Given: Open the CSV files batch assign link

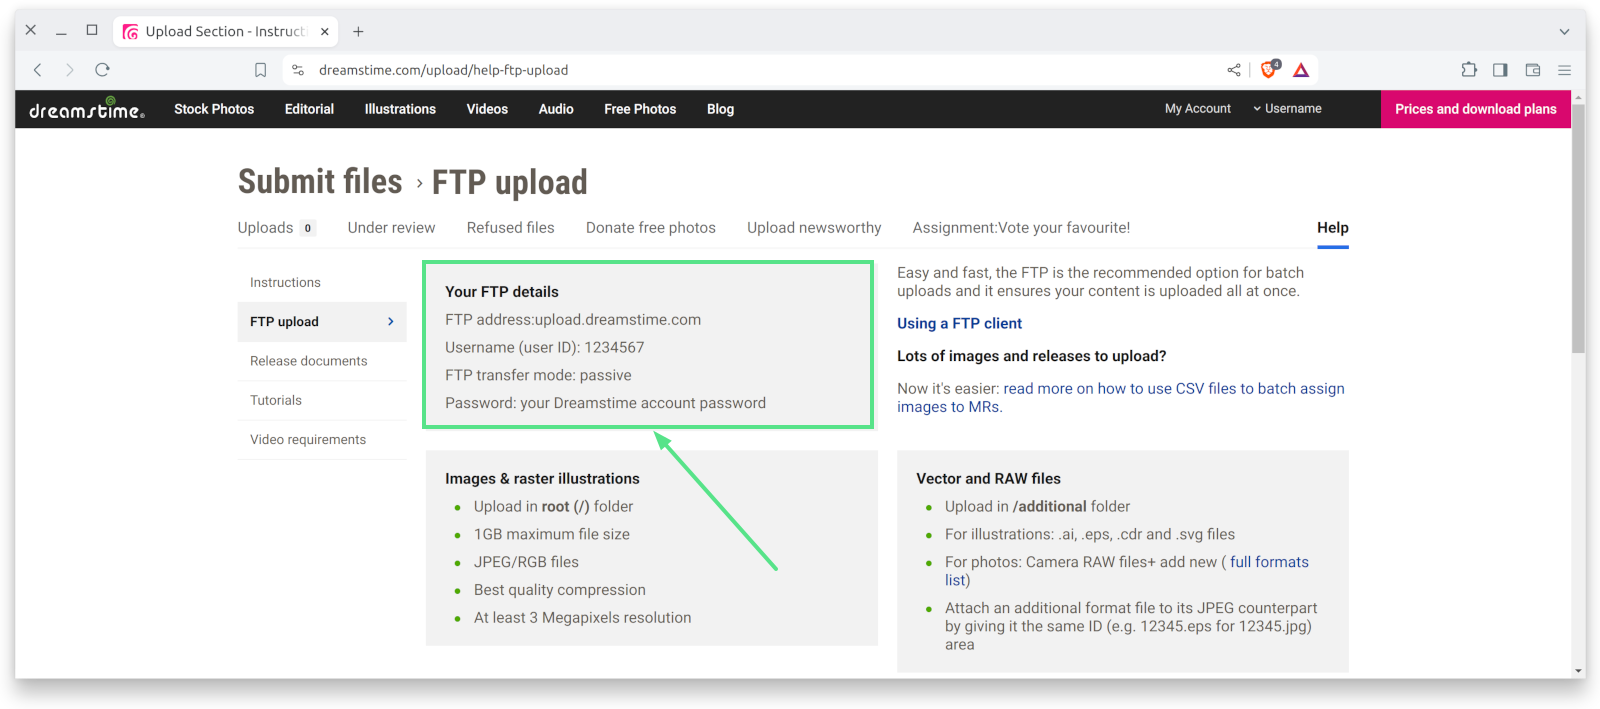Looking at the screenshot, I should pyautogui.click(x=1121, y=398).
